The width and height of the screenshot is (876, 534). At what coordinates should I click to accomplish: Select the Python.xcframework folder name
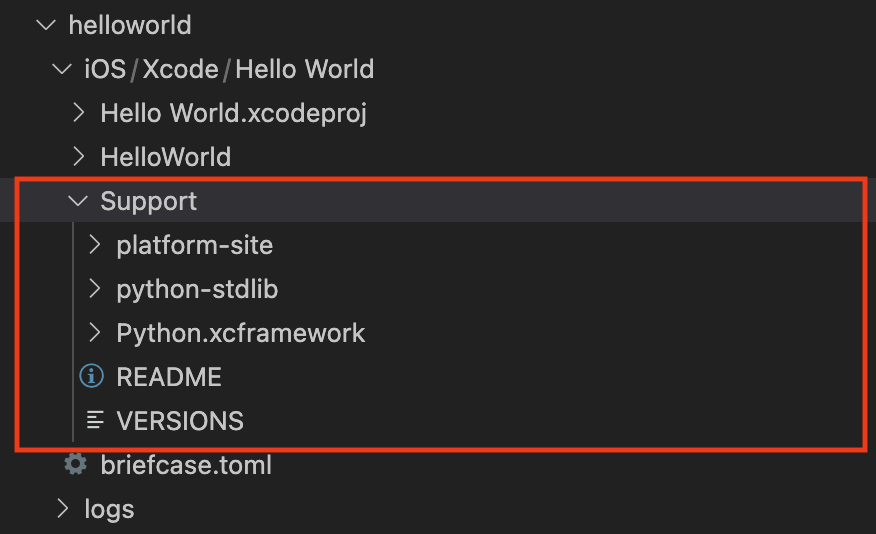(x=241, y=333)
